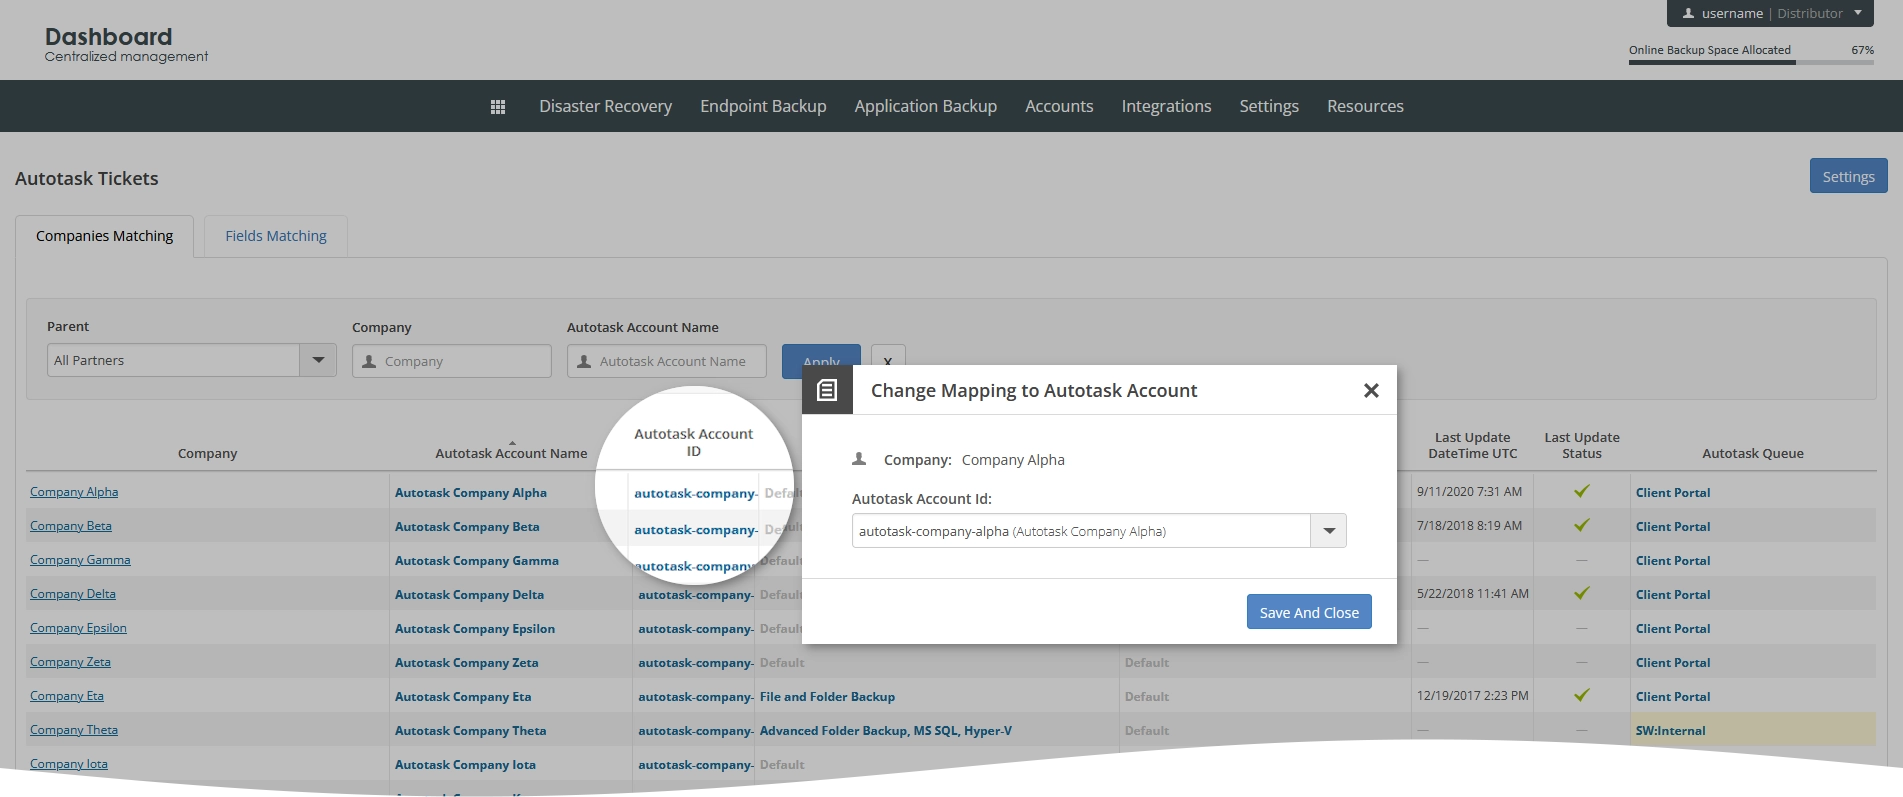This screenshot has height=797, width=1903.
Task: Click green check status for Company Alpha
Action: pos(1582,491)
